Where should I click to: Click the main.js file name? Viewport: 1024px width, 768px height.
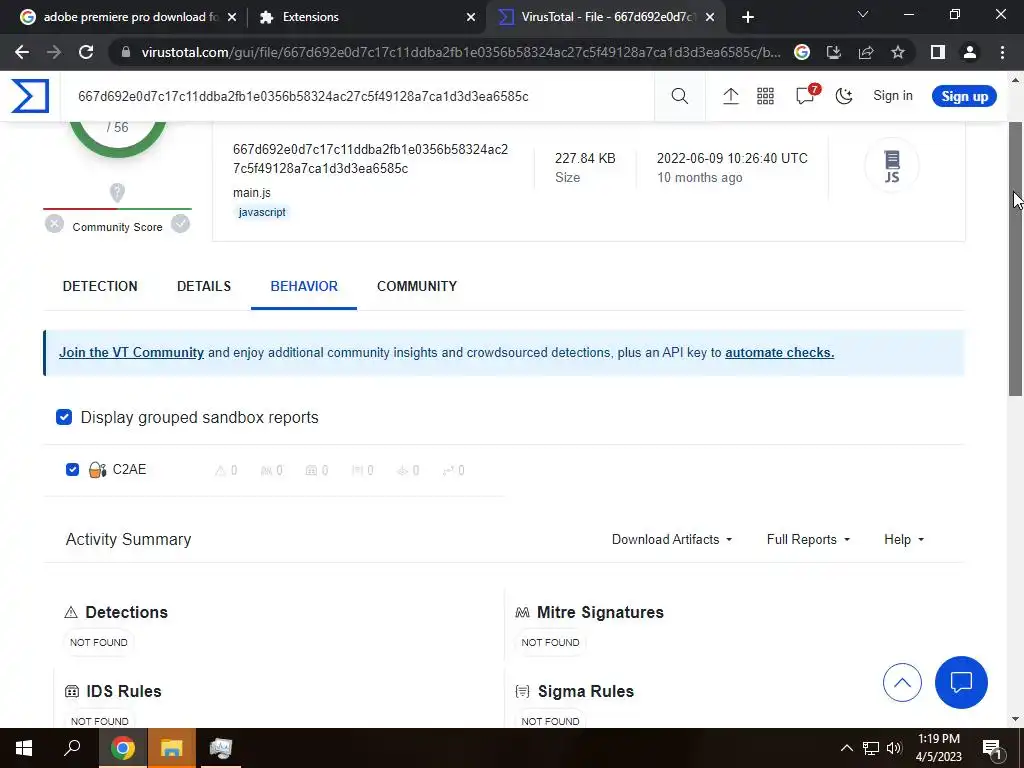point(251,193)
